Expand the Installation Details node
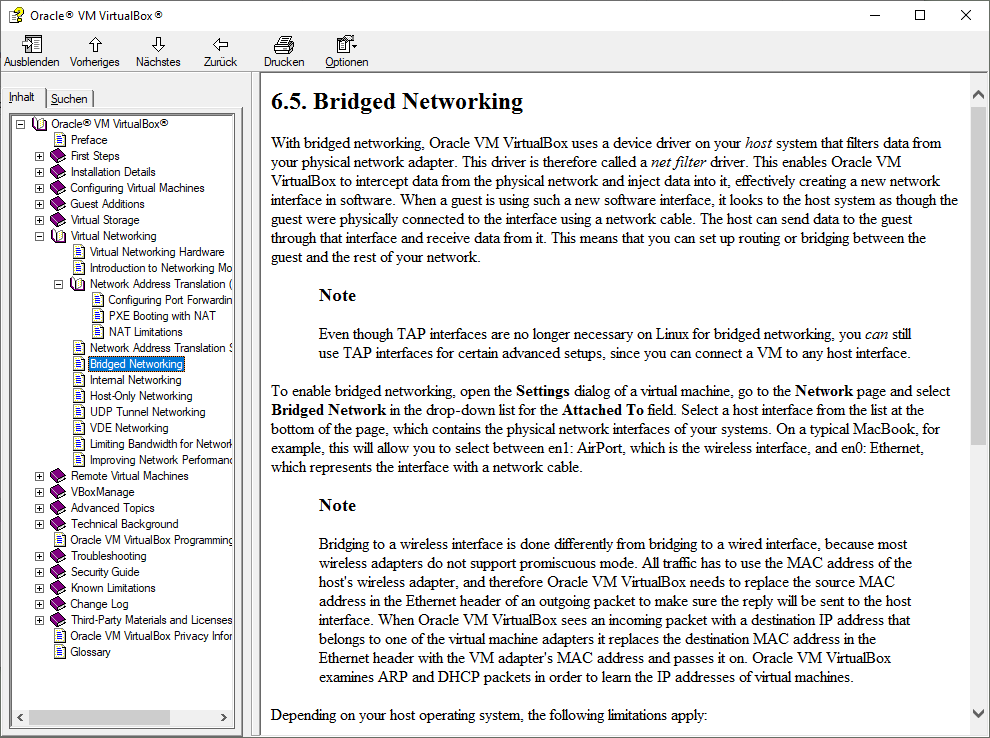990x738 pixels. pyautogui.click(x=39, y=172)
